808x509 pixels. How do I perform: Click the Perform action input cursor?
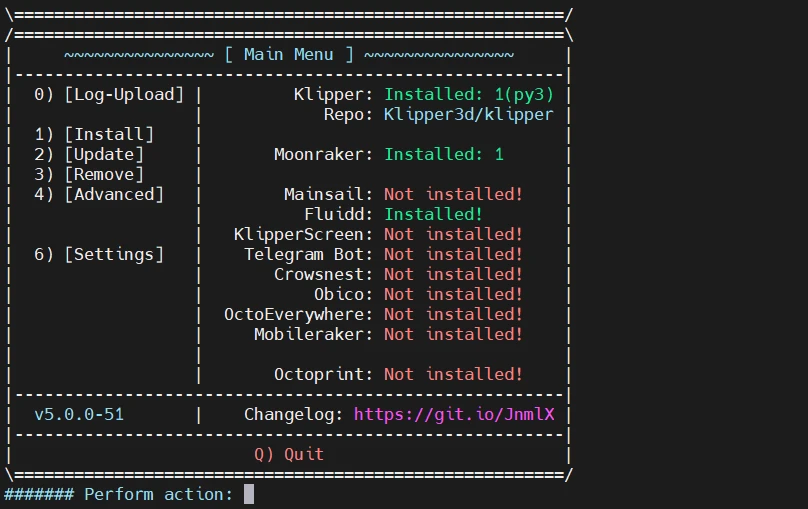(x=249, y=494)
